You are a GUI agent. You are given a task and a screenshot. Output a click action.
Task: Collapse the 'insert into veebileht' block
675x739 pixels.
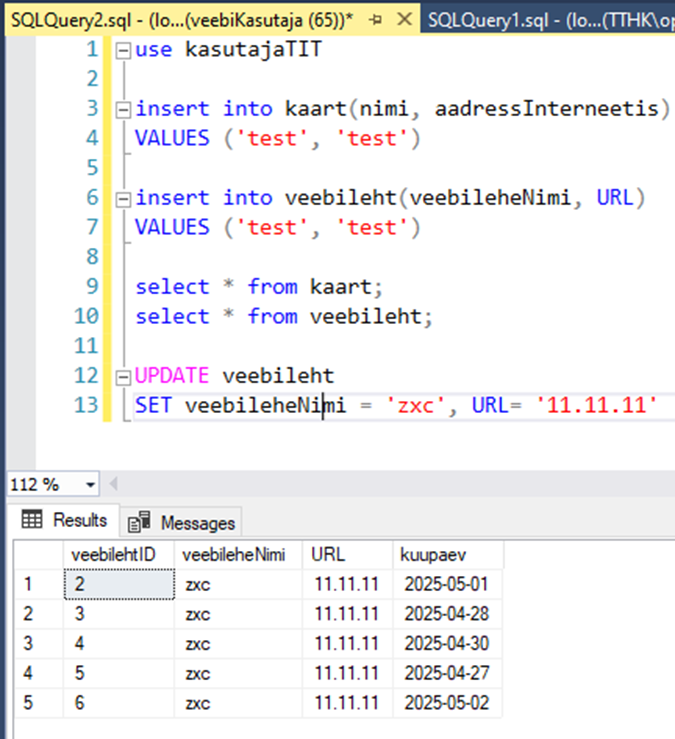click(x=122, y=198)
